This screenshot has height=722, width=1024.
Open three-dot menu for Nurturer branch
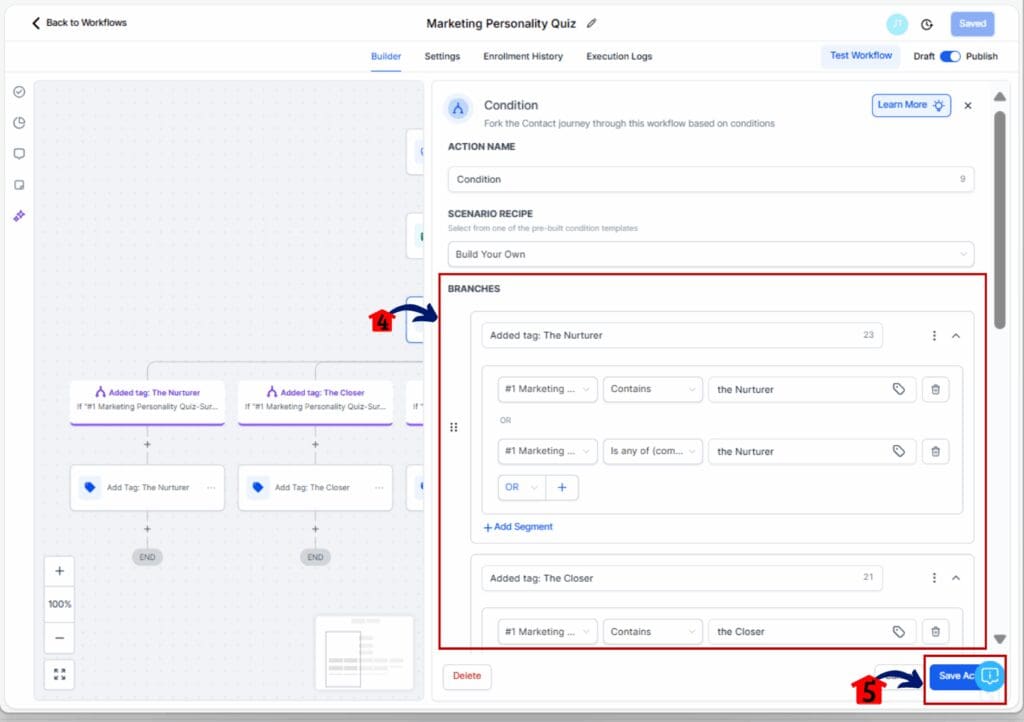[934, 336]
